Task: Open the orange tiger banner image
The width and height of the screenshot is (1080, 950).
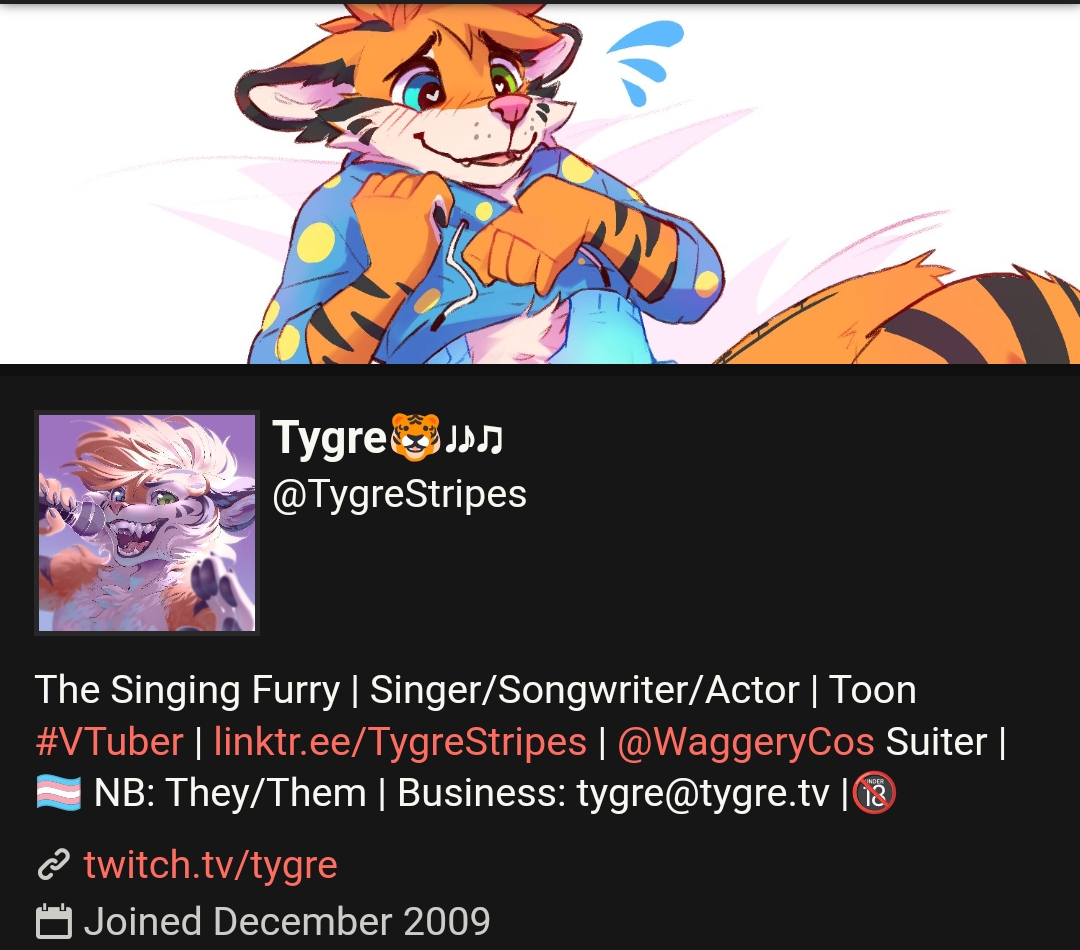Action: [x=540, y=183]
